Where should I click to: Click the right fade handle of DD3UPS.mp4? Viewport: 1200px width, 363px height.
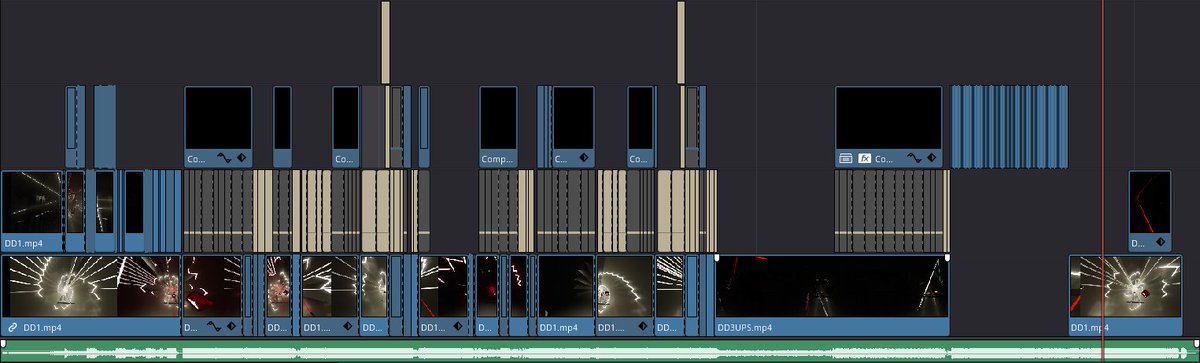coord(947,258)
